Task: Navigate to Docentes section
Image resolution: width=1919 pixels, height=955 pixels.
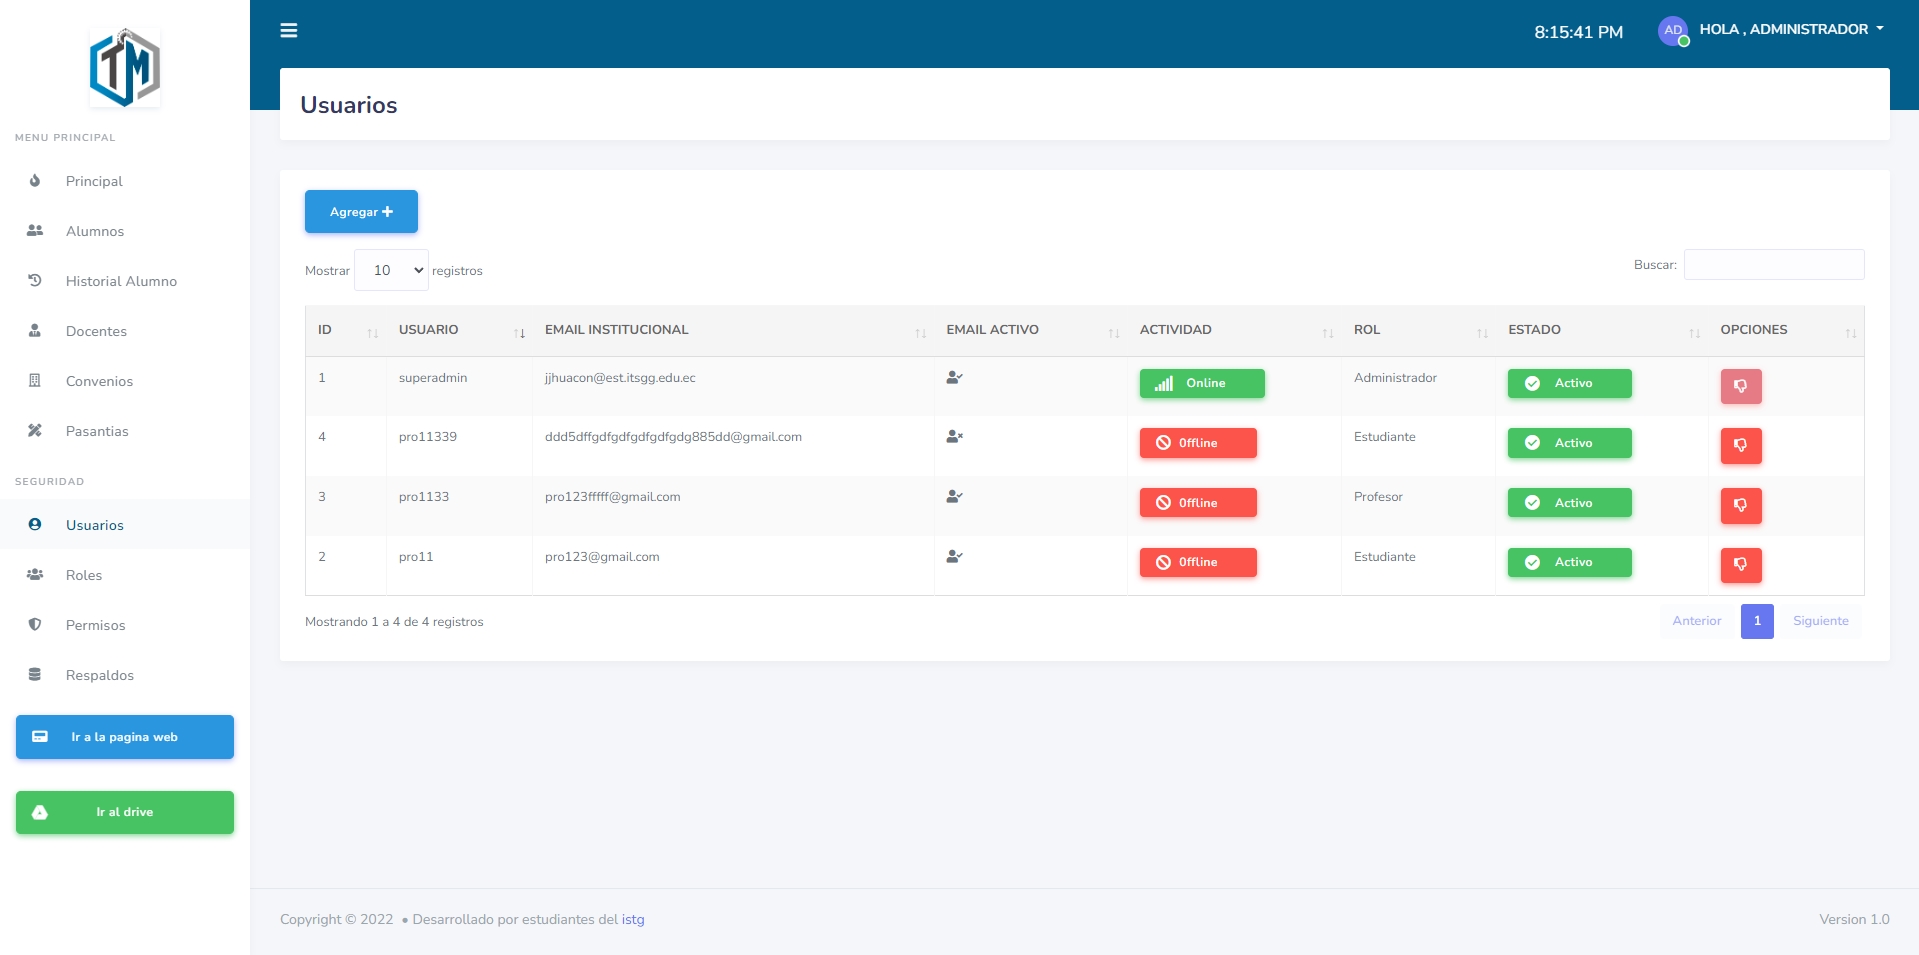Action: coord(125,331)
